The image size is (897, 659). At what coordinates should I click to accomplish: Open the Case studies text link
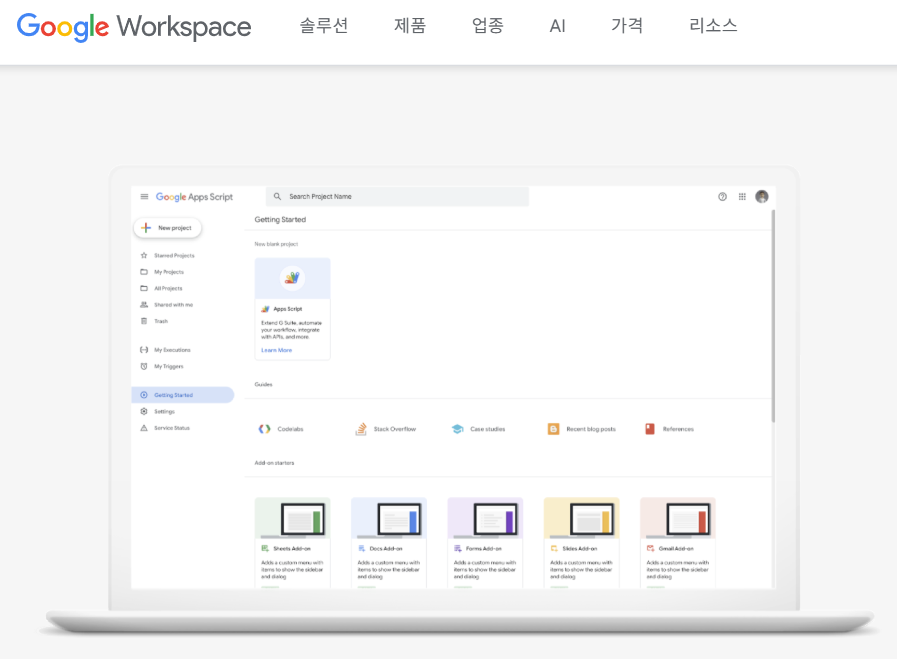(x=487, y=429)
